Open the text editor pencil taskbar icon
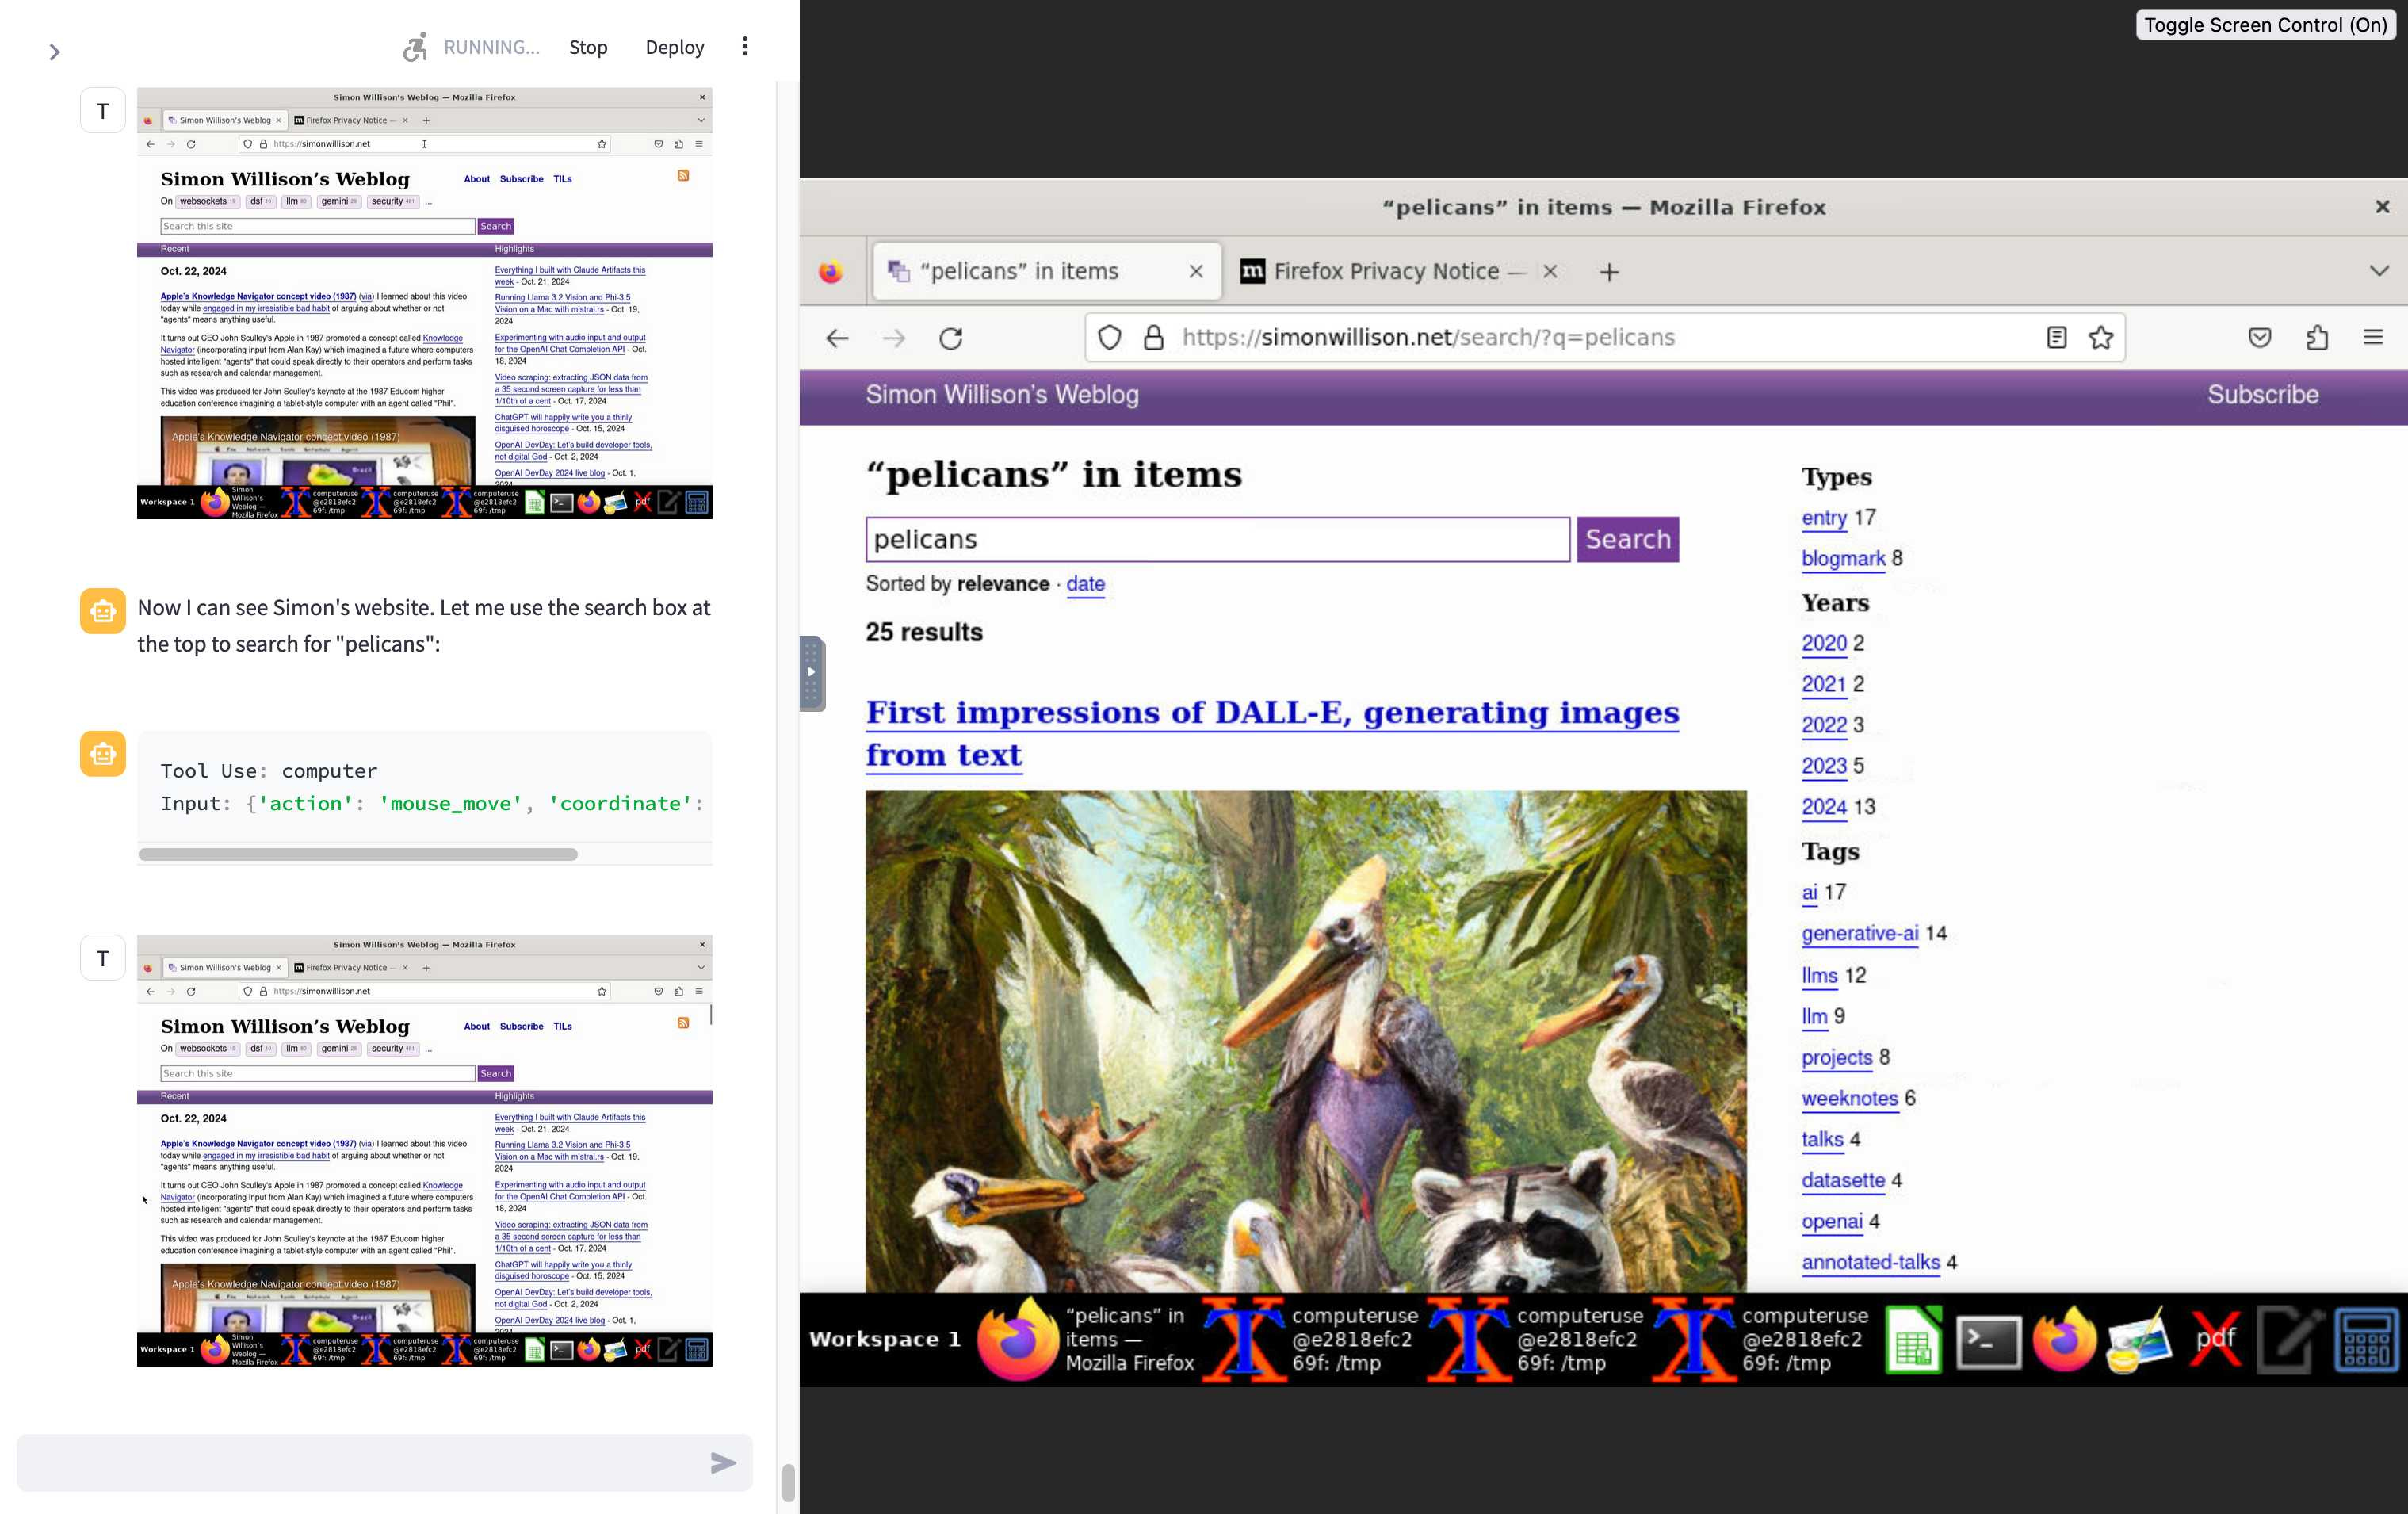 [2289, 1340]
